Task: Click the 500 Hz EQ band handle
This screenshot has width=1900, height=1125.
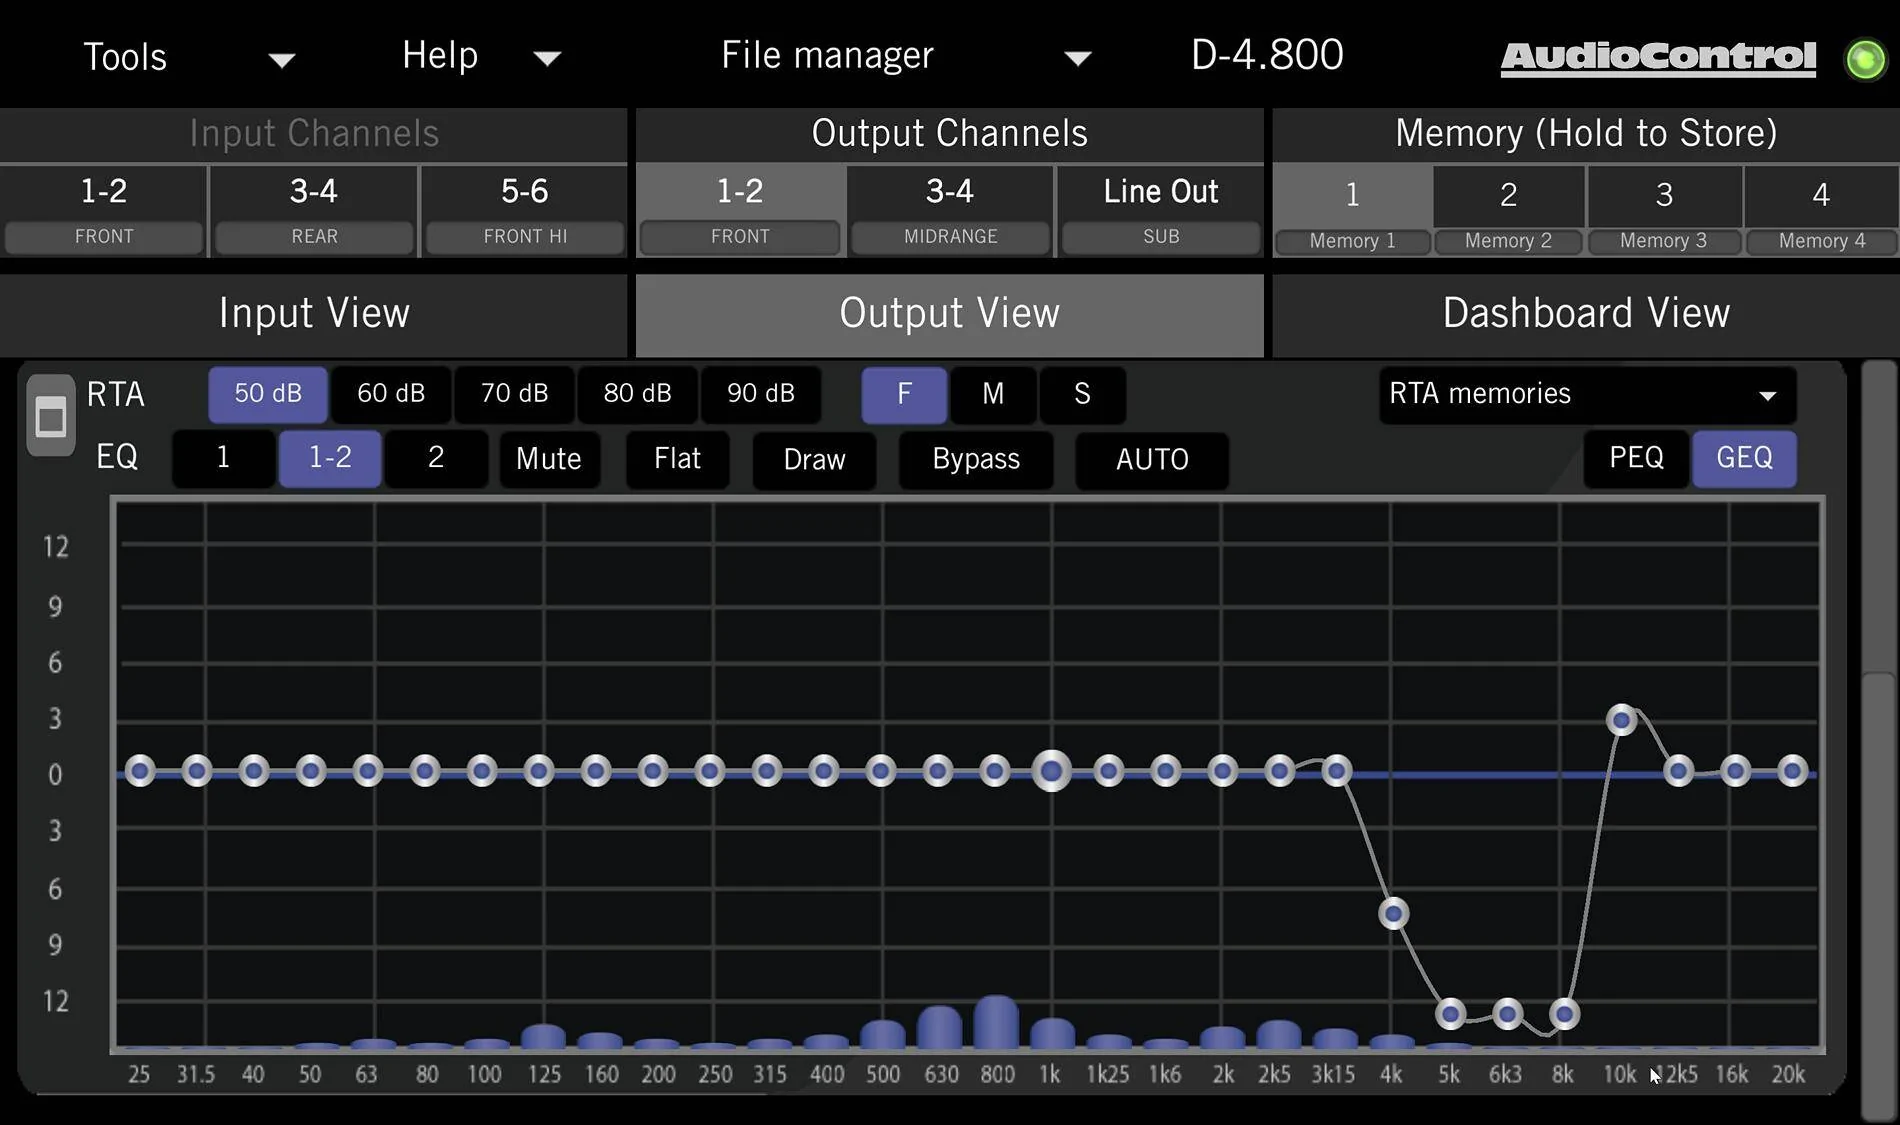Action: point(881,771)
